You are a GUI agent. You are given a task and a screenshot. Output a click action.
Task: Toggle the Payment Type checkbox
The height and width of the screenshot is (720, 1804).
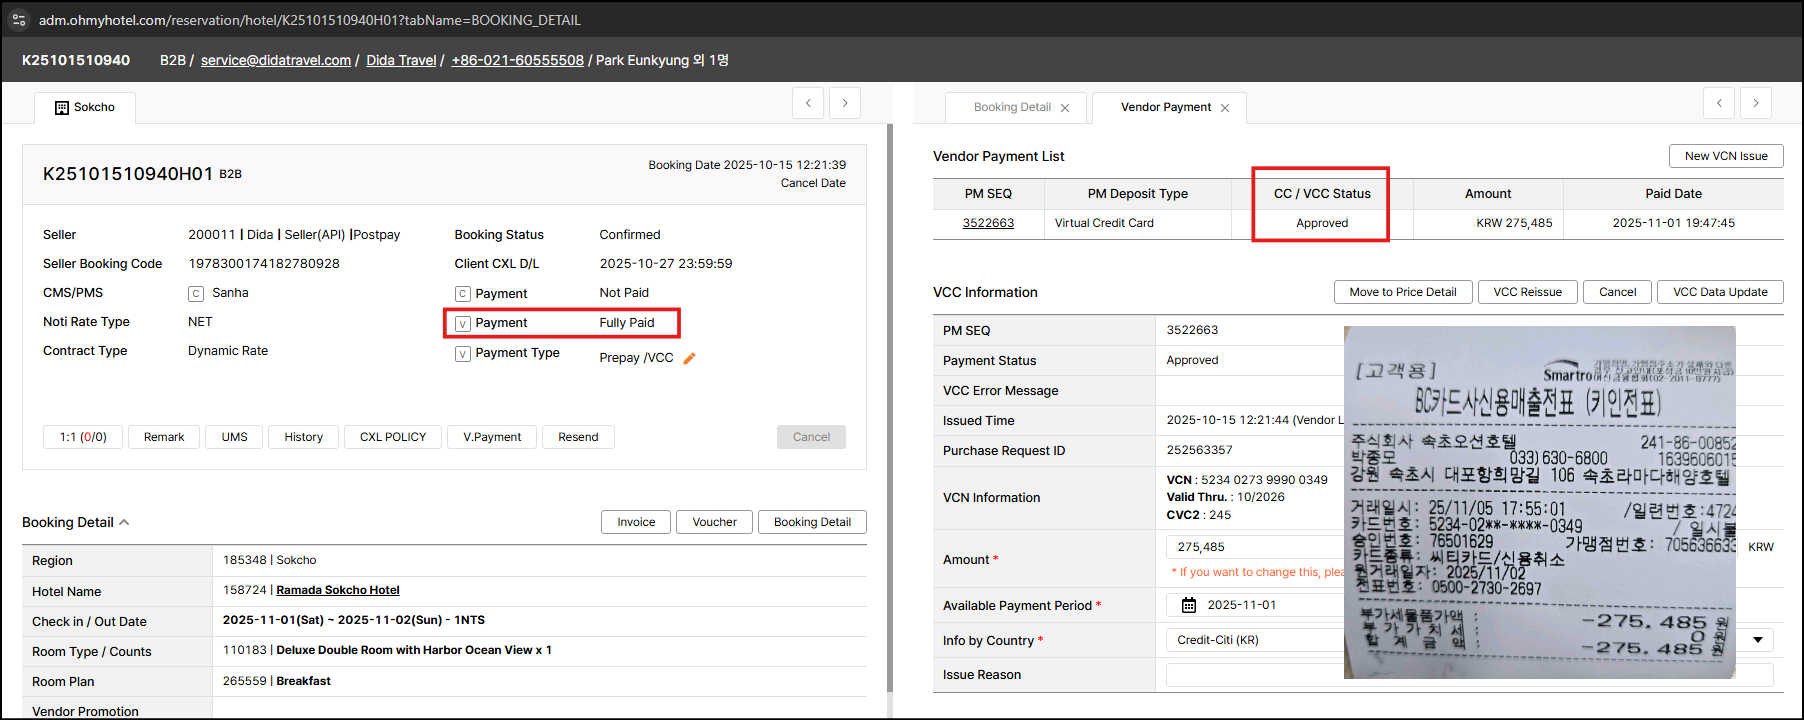click(462, 354)
